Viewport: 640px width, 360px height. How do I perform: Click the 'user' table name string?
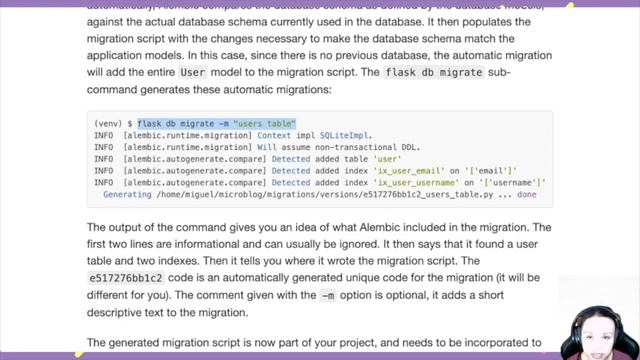387,159
